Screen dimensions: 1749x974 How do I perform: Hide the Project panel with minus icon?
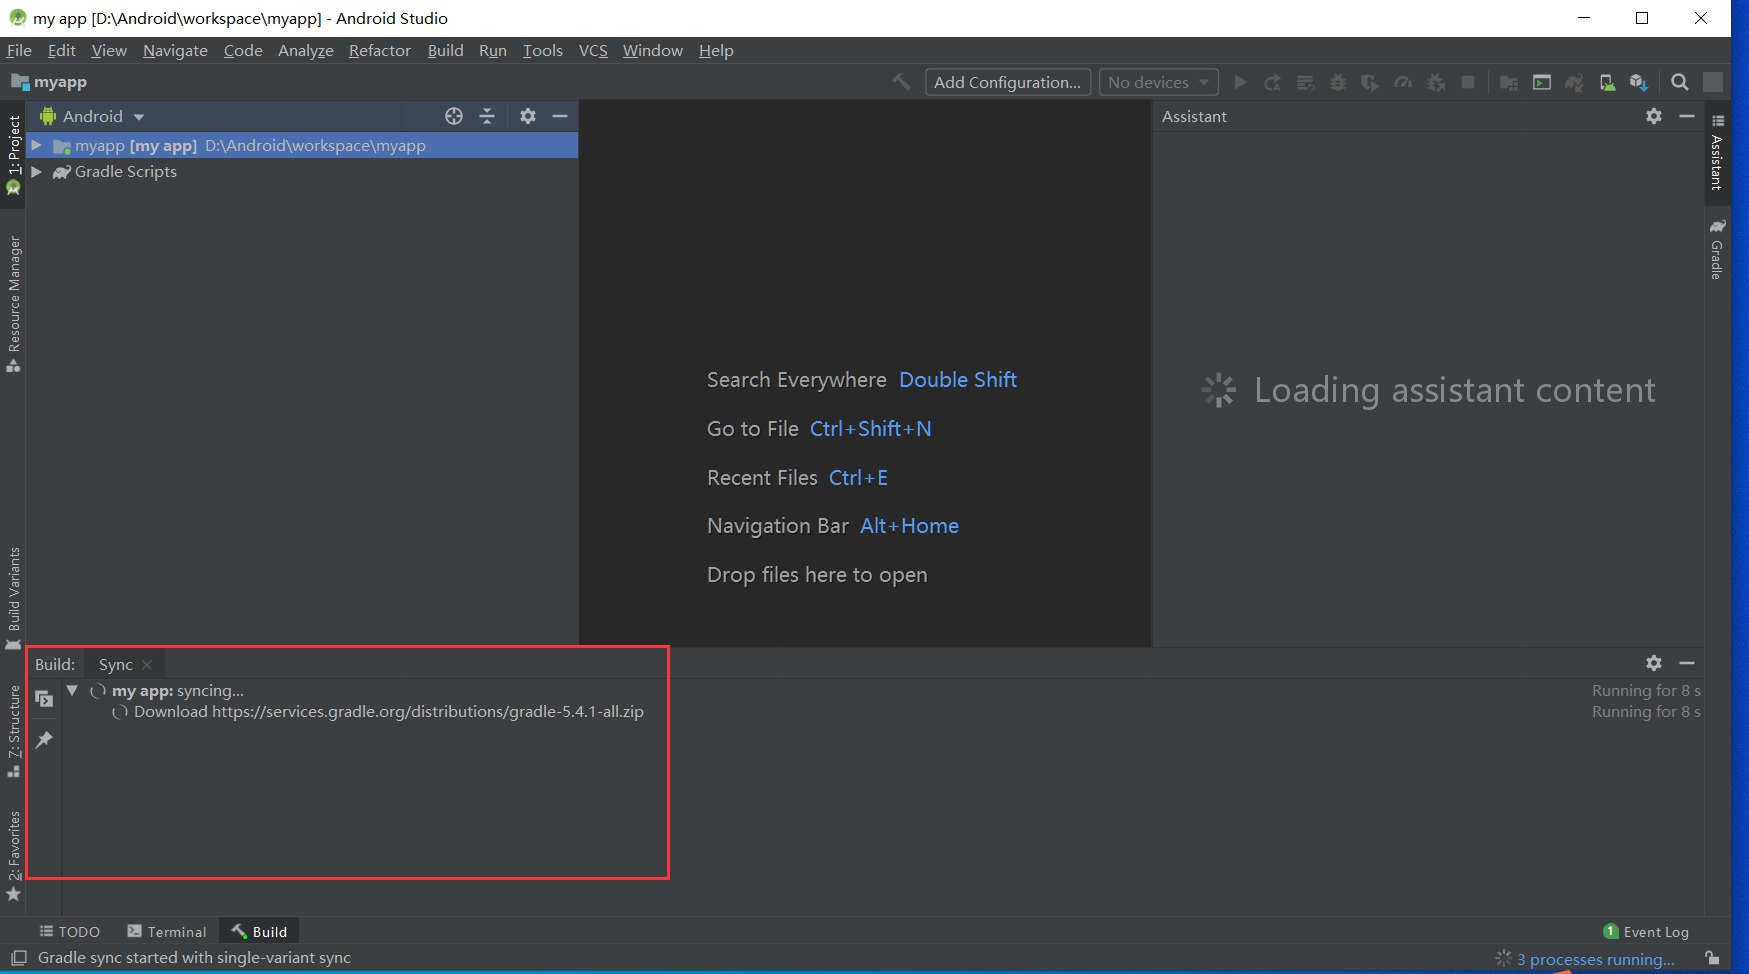click(560, 116)
